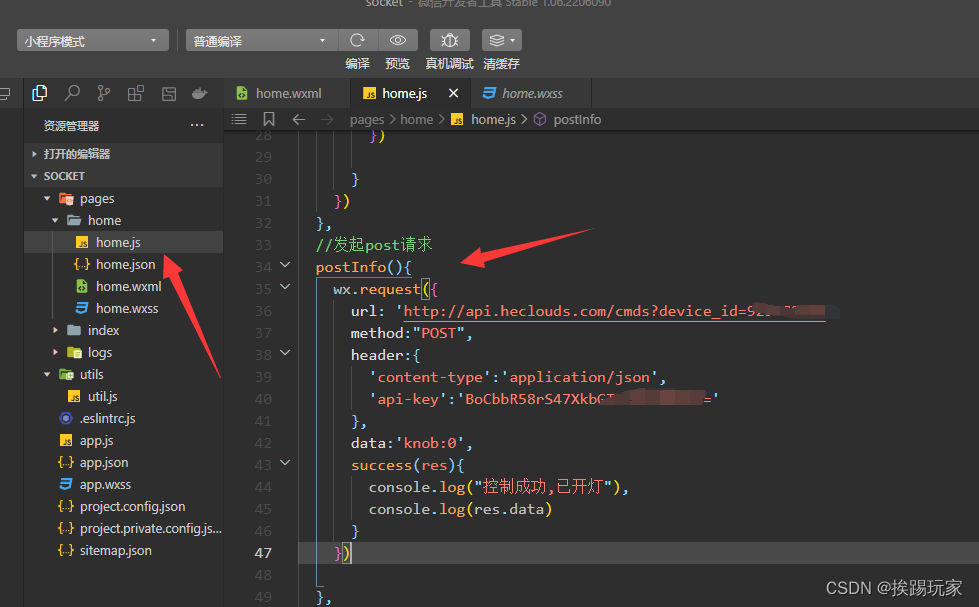Open the Search magnifier icon in sidebar

tap(72, 93)
